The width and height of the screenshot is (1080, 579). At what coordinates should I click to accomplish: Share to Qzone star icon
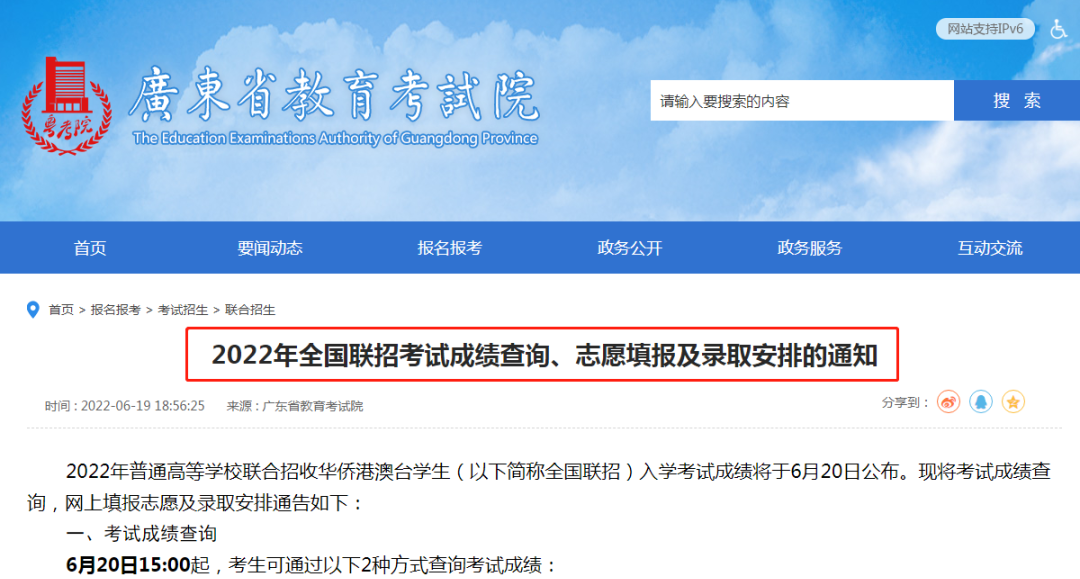click(x=1013, y=402)
